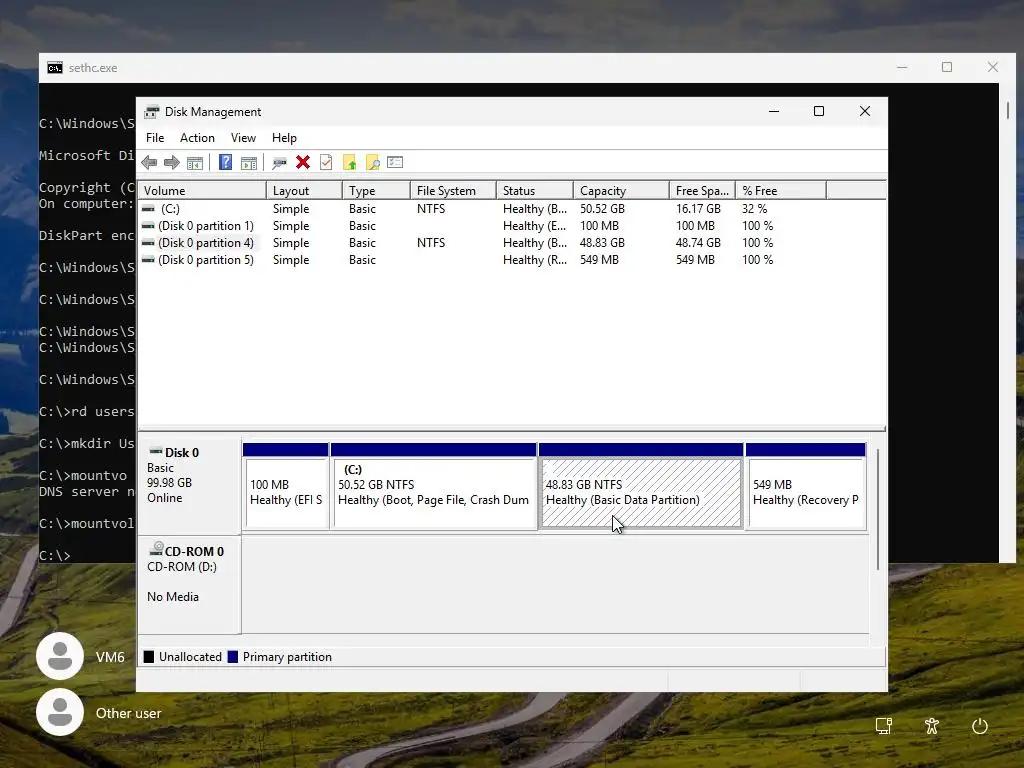This screenshot has width=1024, height=768.
Task: Click the black Unallocated legend swatch
Action: click(x=149, y=657)
